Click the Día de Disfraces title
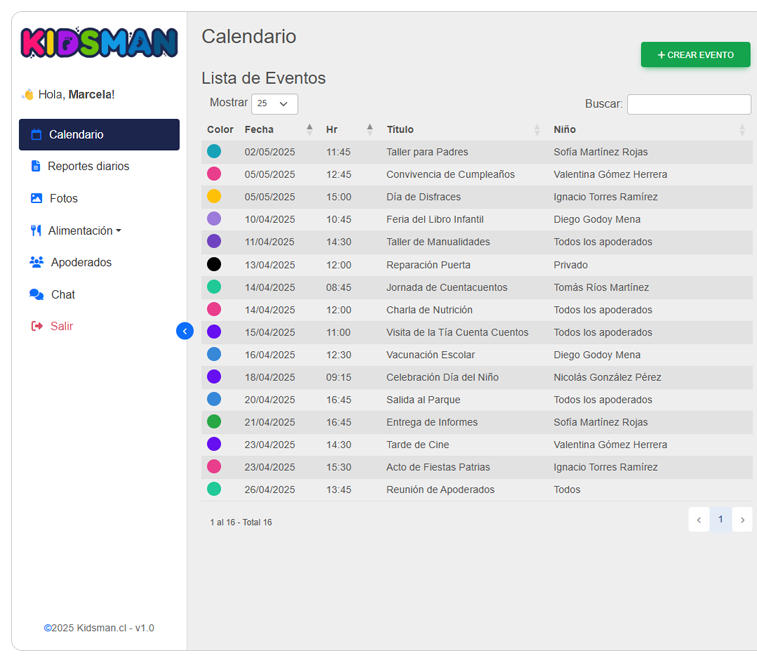The width and height of the screenshot is (757, 661). point(423,197)
